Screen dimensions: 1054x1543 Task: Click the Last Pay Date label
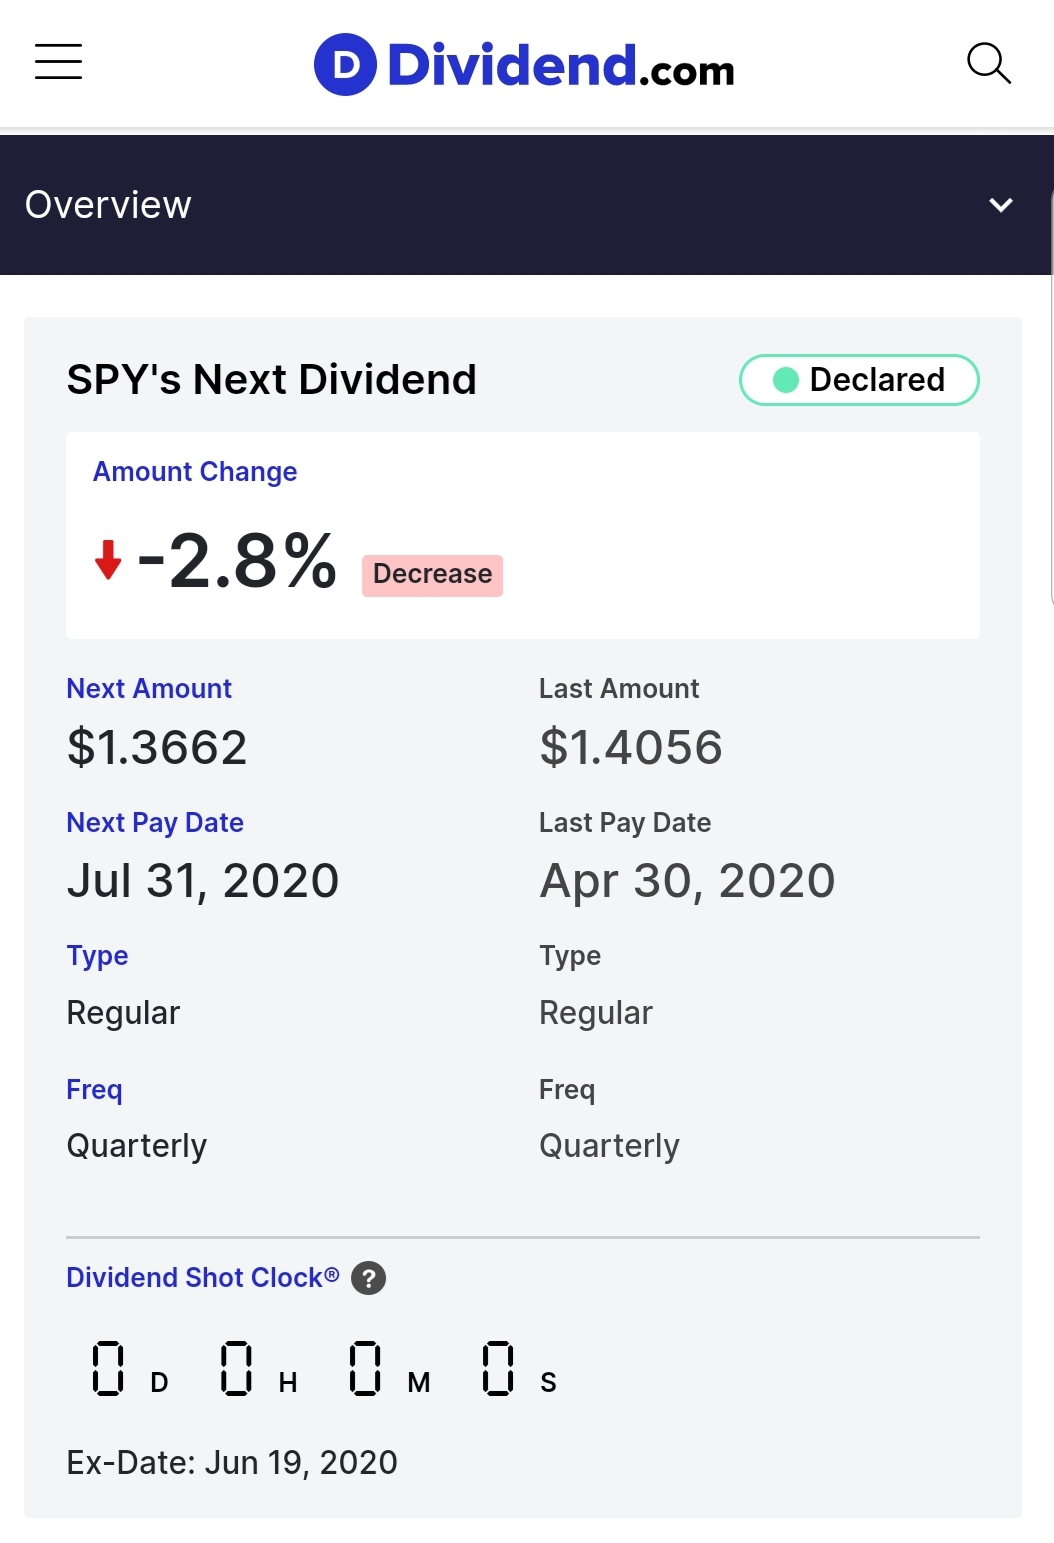pyautogui.click(x=625, y=823)
